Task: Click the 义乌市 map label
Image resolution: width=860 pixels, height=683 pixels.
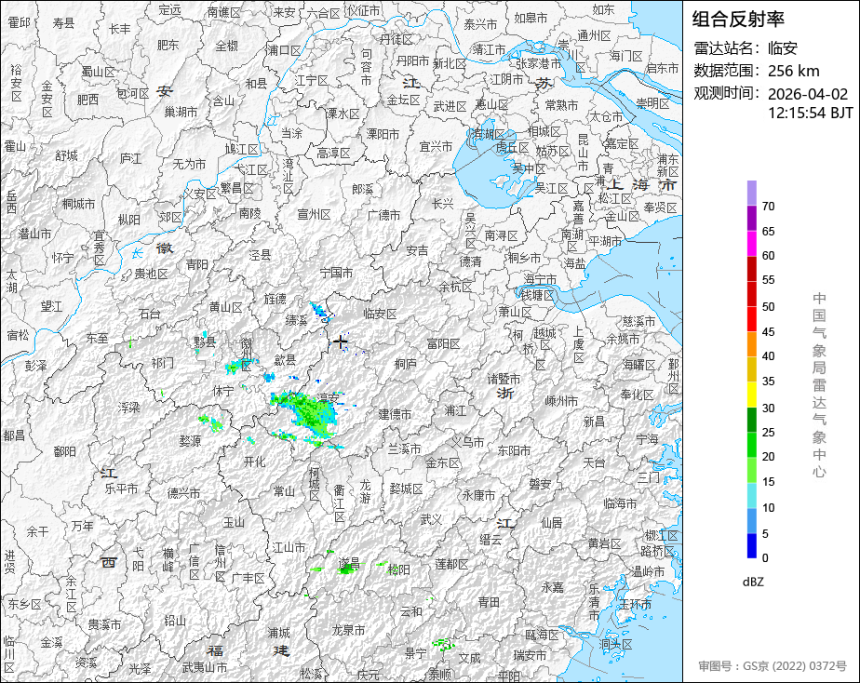Action: (x=468, y=442)
